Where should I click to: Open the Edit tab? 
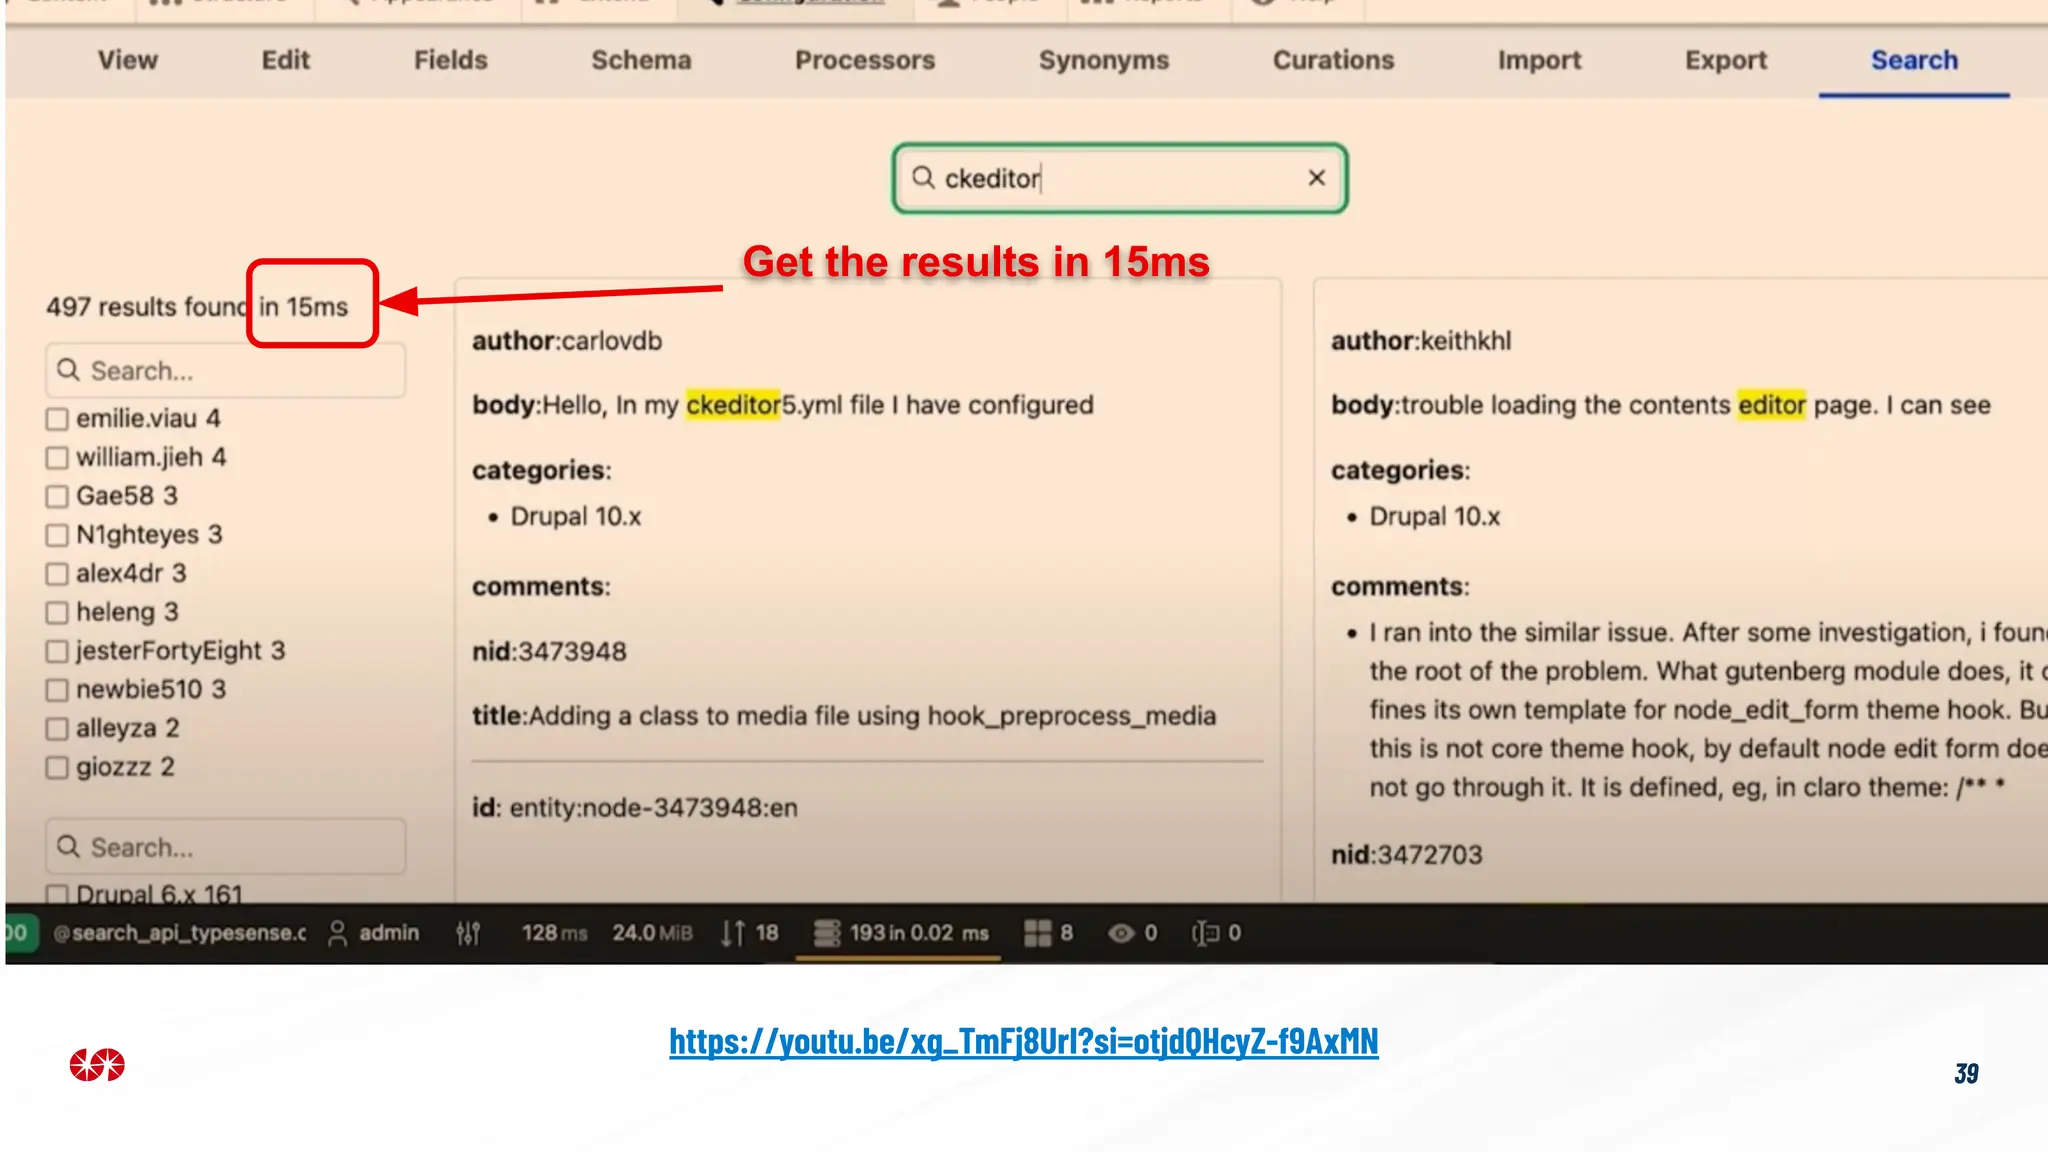point(285,60)
